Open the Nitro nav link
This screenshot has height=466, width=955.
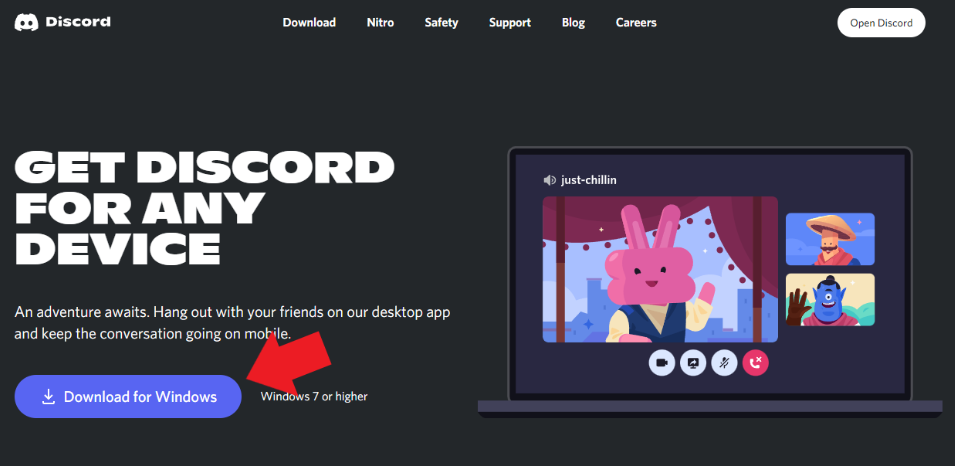click(380, 23)
